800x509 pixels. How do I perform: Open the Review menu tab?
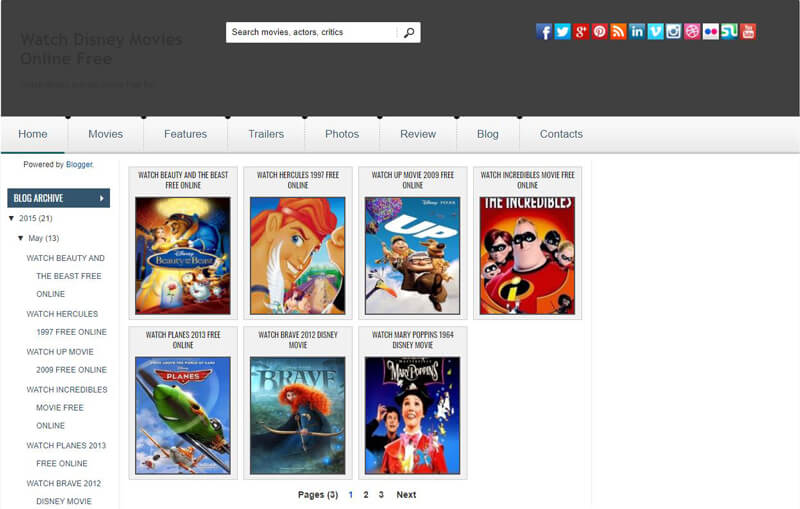(x=418, y=134)
